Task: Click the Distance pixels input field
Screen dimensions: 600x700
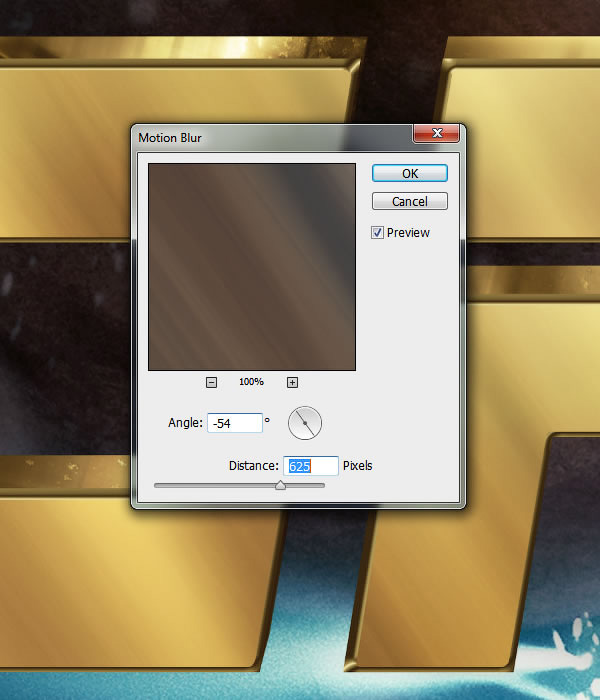Action: point(311,466)
